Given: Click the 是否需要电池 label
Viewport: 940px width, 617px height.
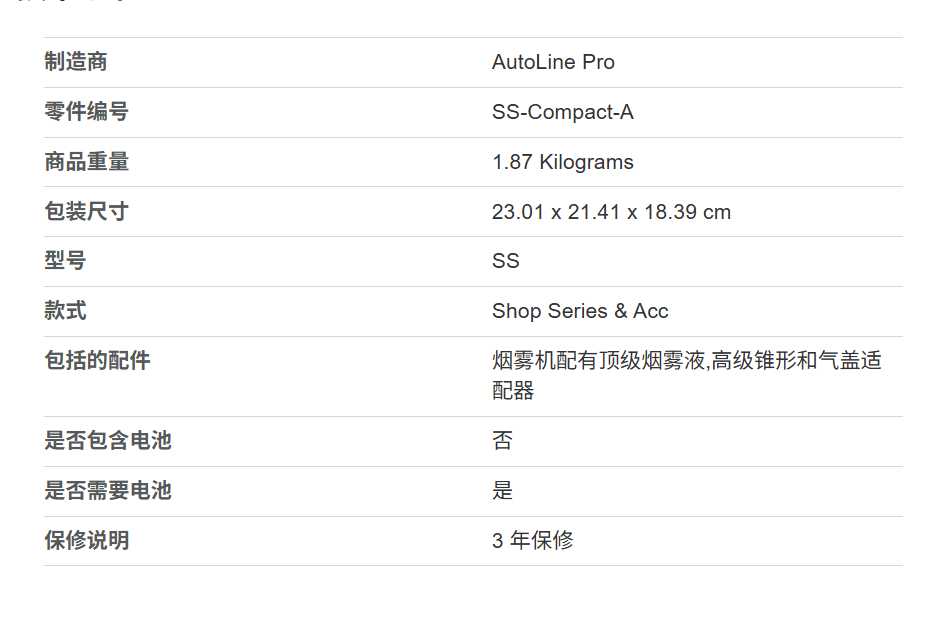Looking at the screenshot, I should pos(108,491).
